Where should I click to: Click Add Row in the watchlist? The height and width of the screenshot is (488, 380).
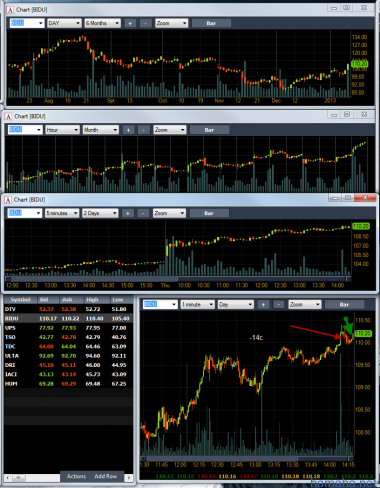point(106,476)
